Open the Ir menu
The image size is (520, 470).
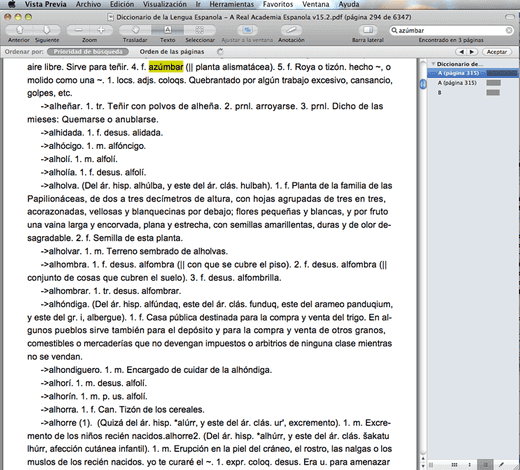[x=198, y=4]
